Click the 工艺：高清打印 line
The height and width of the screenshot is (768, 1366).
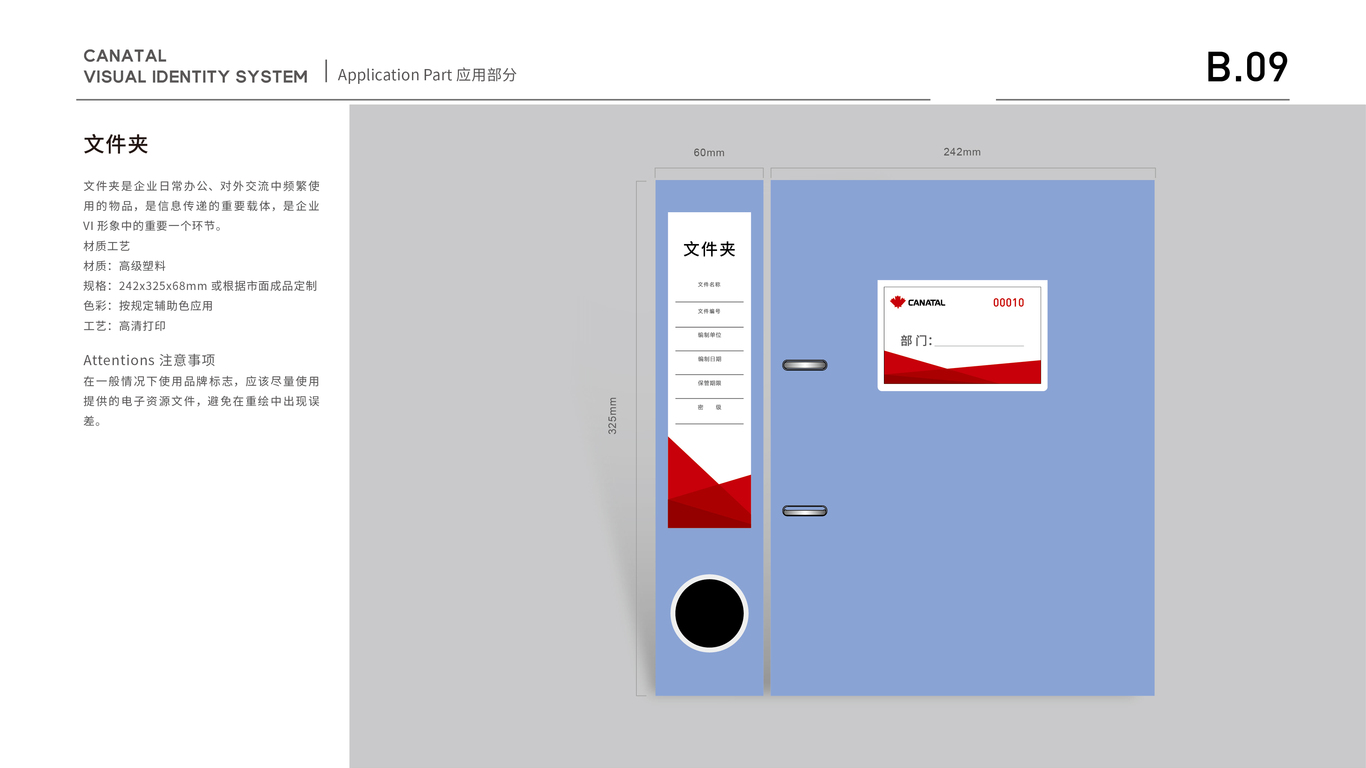(125, 326)
